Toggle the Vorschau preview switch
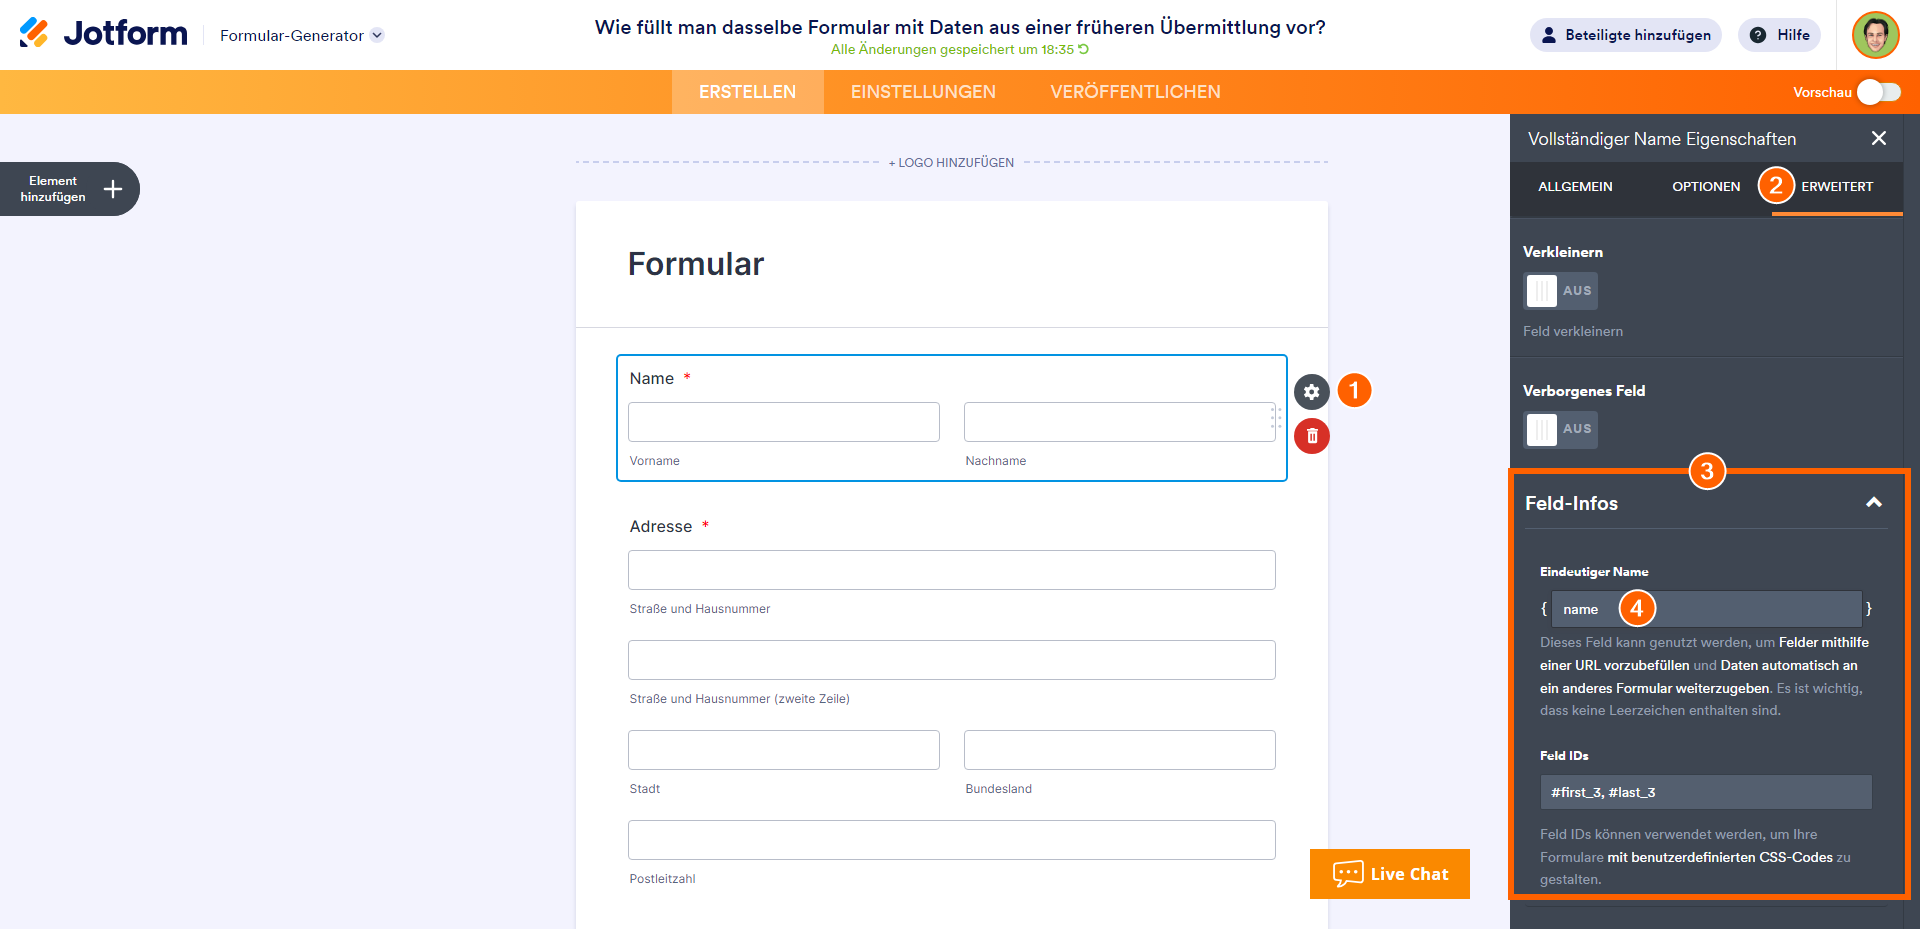The height and width of the screenshot is (929, 1920). point(1878,92)
